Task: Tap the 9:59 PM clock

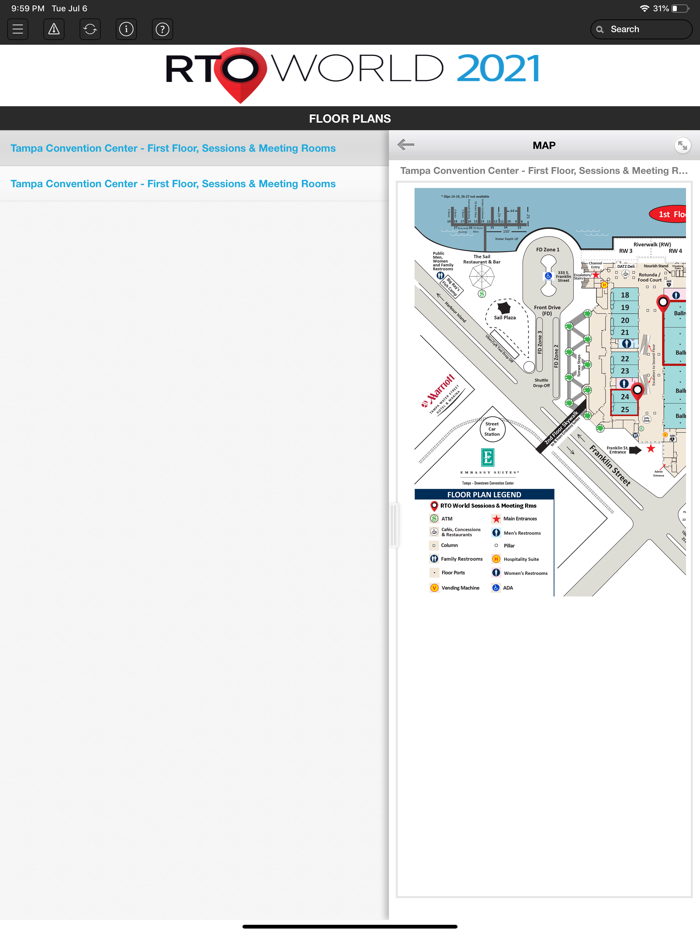Action: pyautogui.click(x=27, y=8)
